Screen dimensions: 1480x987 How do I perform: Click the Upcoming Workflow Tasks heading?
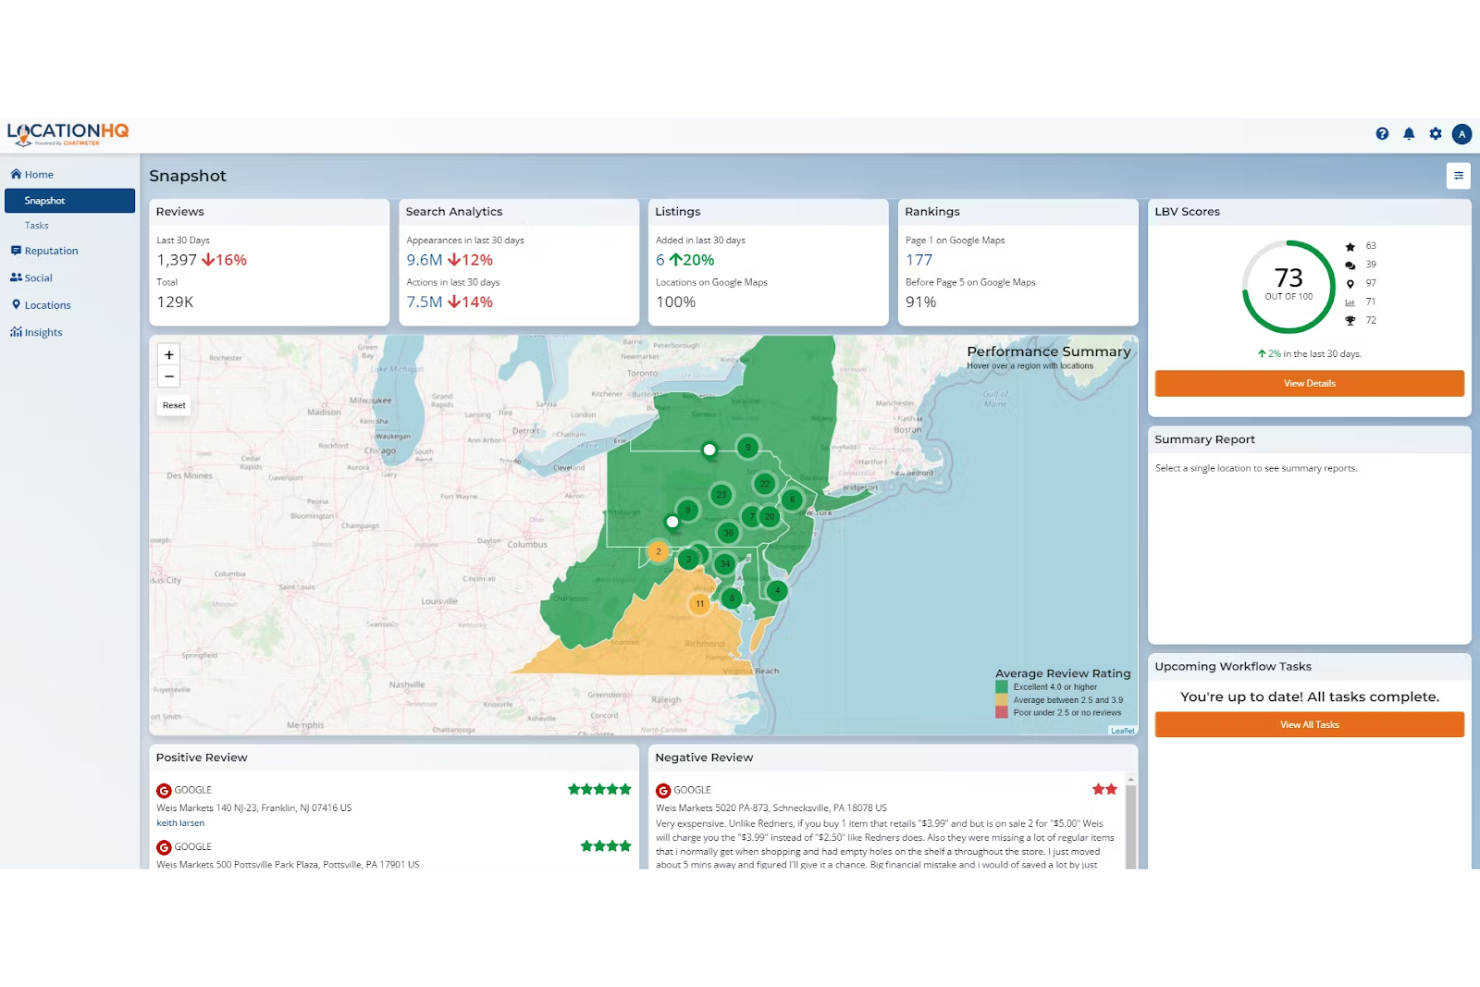tap(1233, 667)
